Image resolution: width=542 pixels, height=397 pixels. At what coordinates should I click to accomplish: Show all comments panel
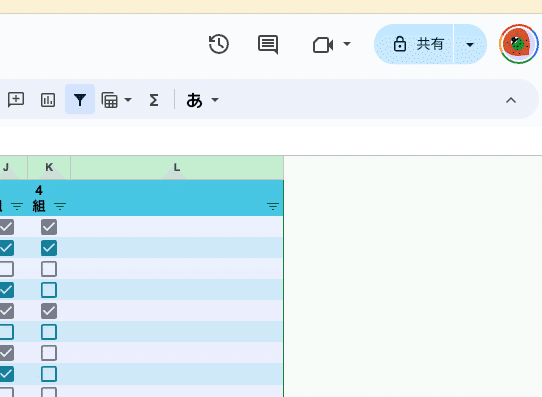[x=268, y=44]
